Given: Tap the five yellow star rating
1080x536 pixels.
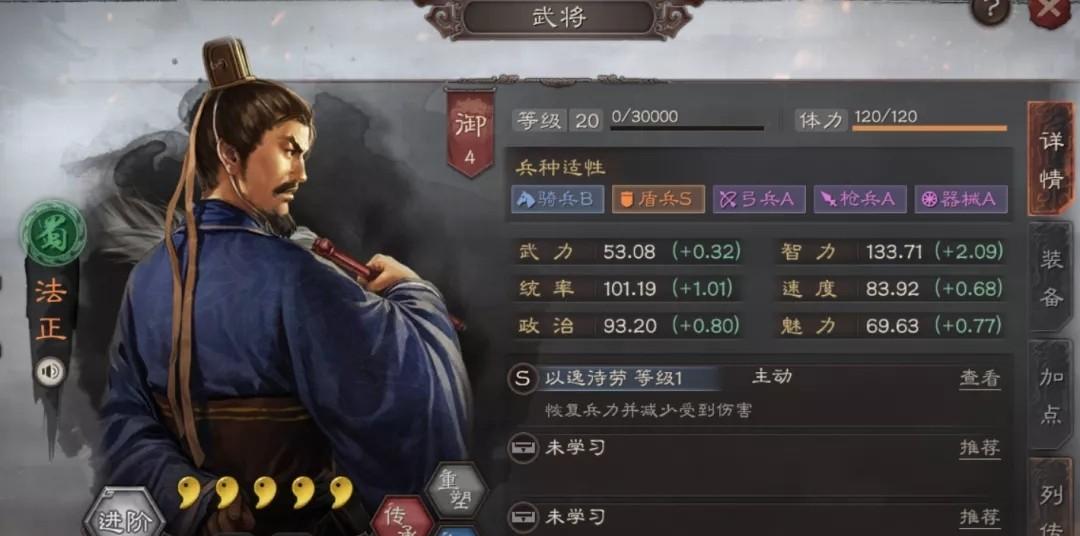Looking at the screenshot, I should 265,492.
